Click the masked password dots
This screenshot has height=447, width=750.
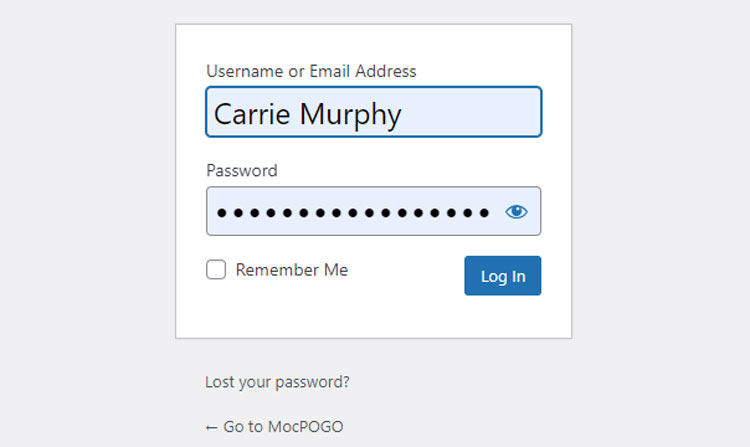[x=353, y=212]
